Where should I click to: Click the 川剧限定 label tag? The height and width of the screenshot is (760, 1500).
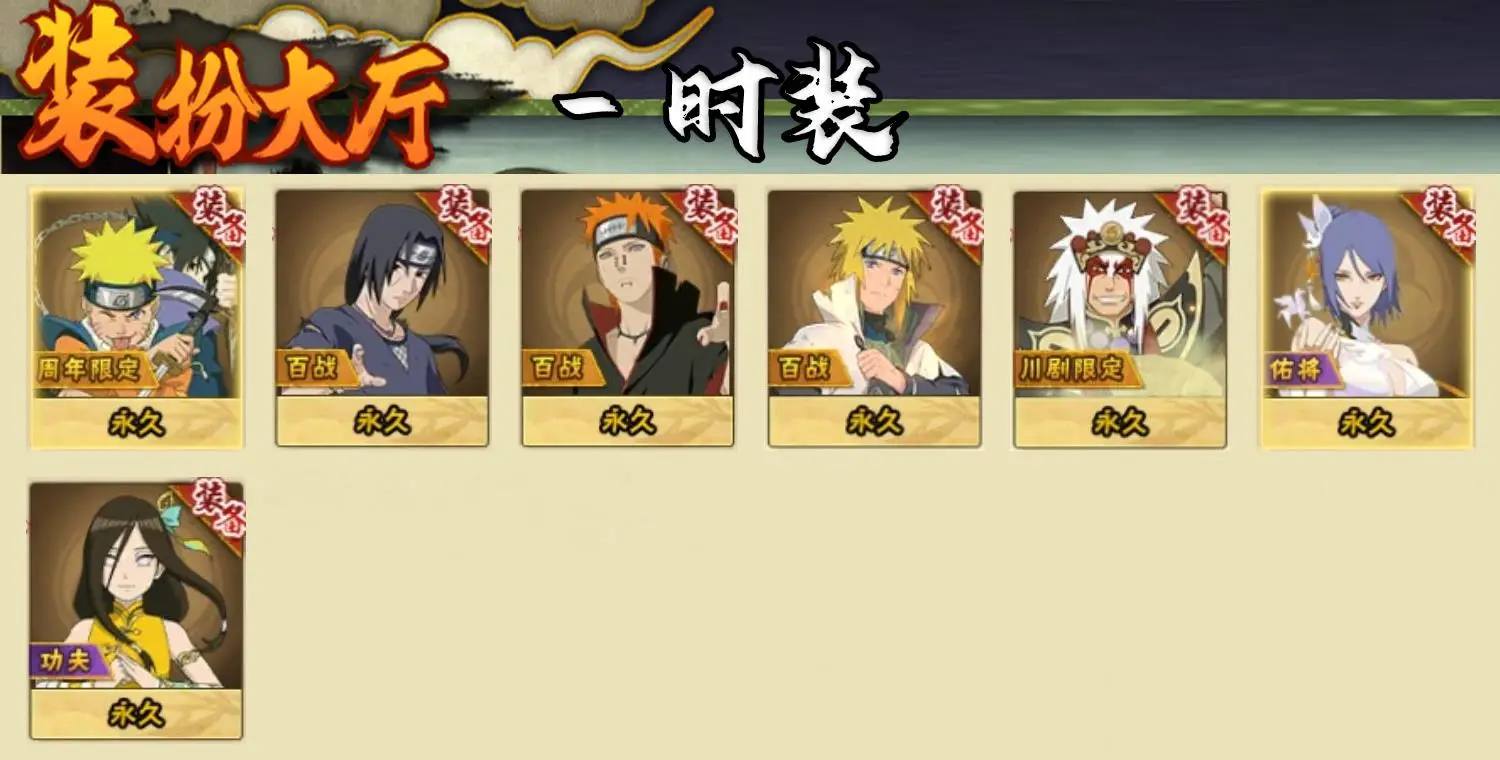1078,370
